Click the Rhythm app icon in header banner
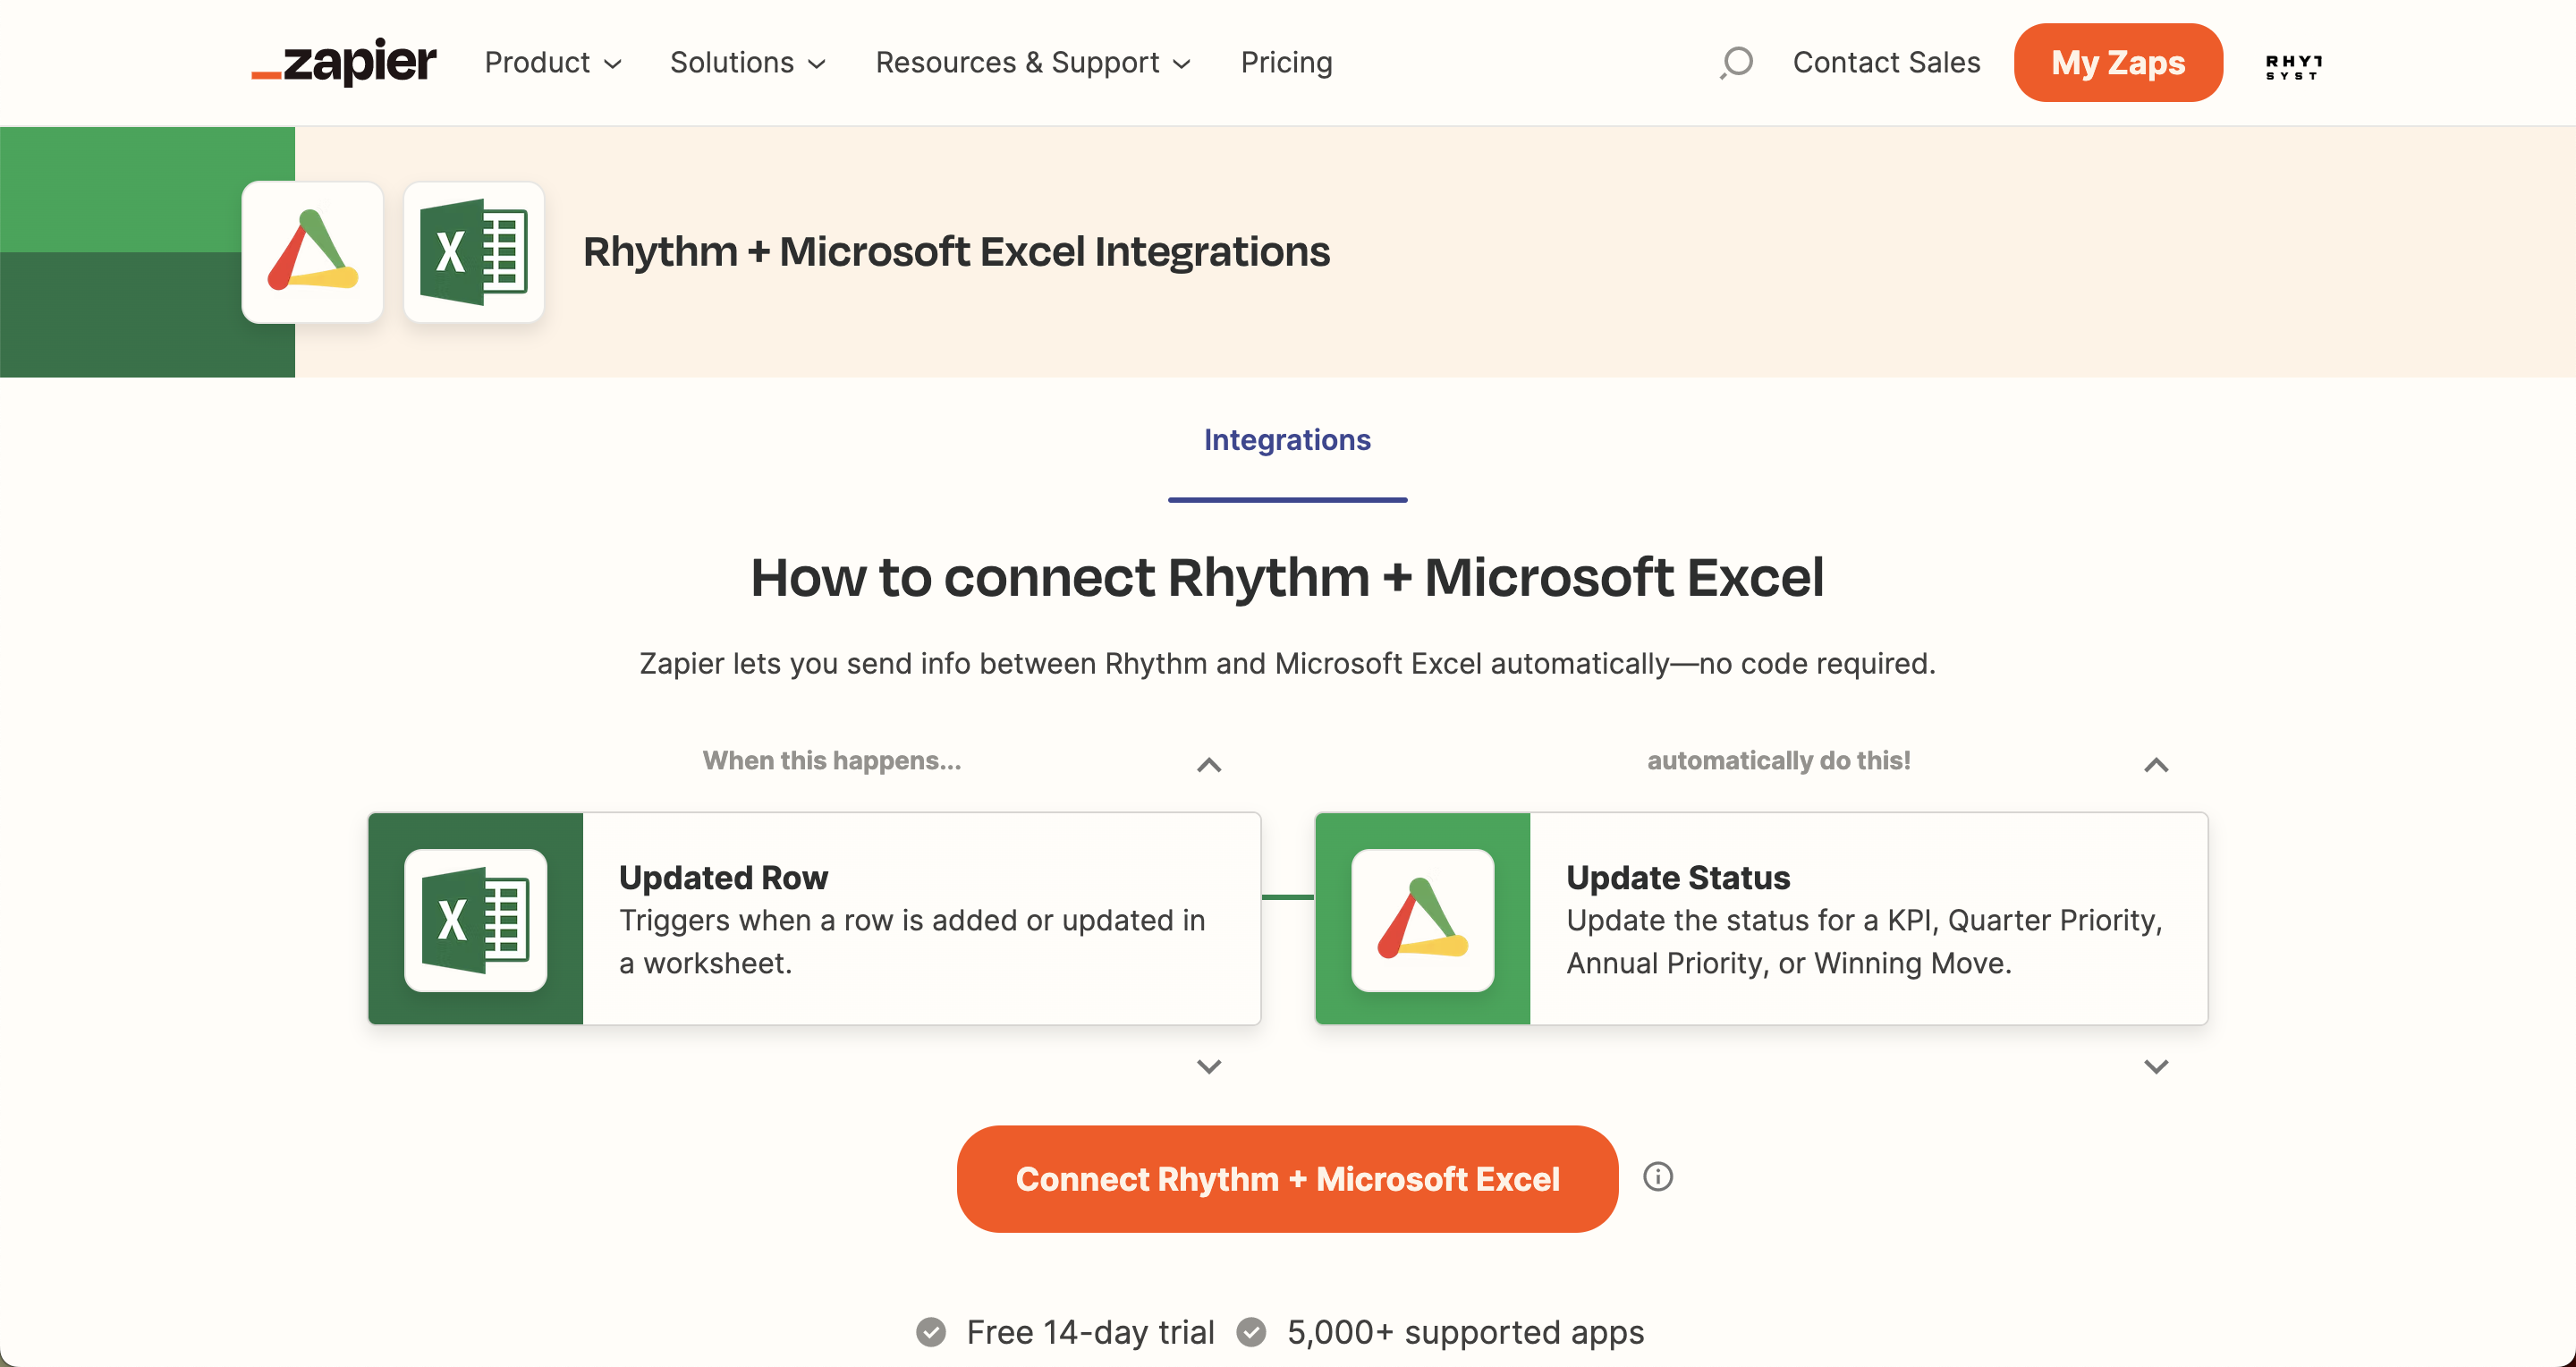Screen dimensions: 2576x1367 pos(312,252)
